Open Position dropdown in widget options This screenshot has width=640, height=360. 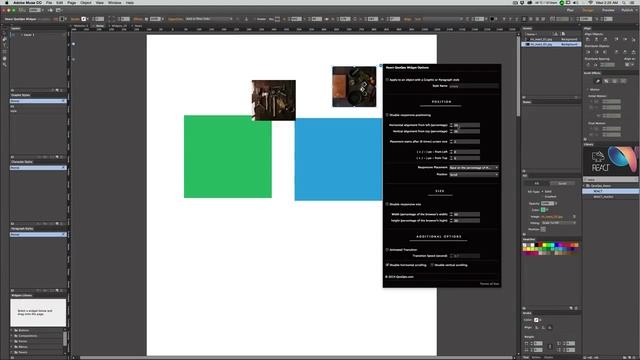point(473,175)
